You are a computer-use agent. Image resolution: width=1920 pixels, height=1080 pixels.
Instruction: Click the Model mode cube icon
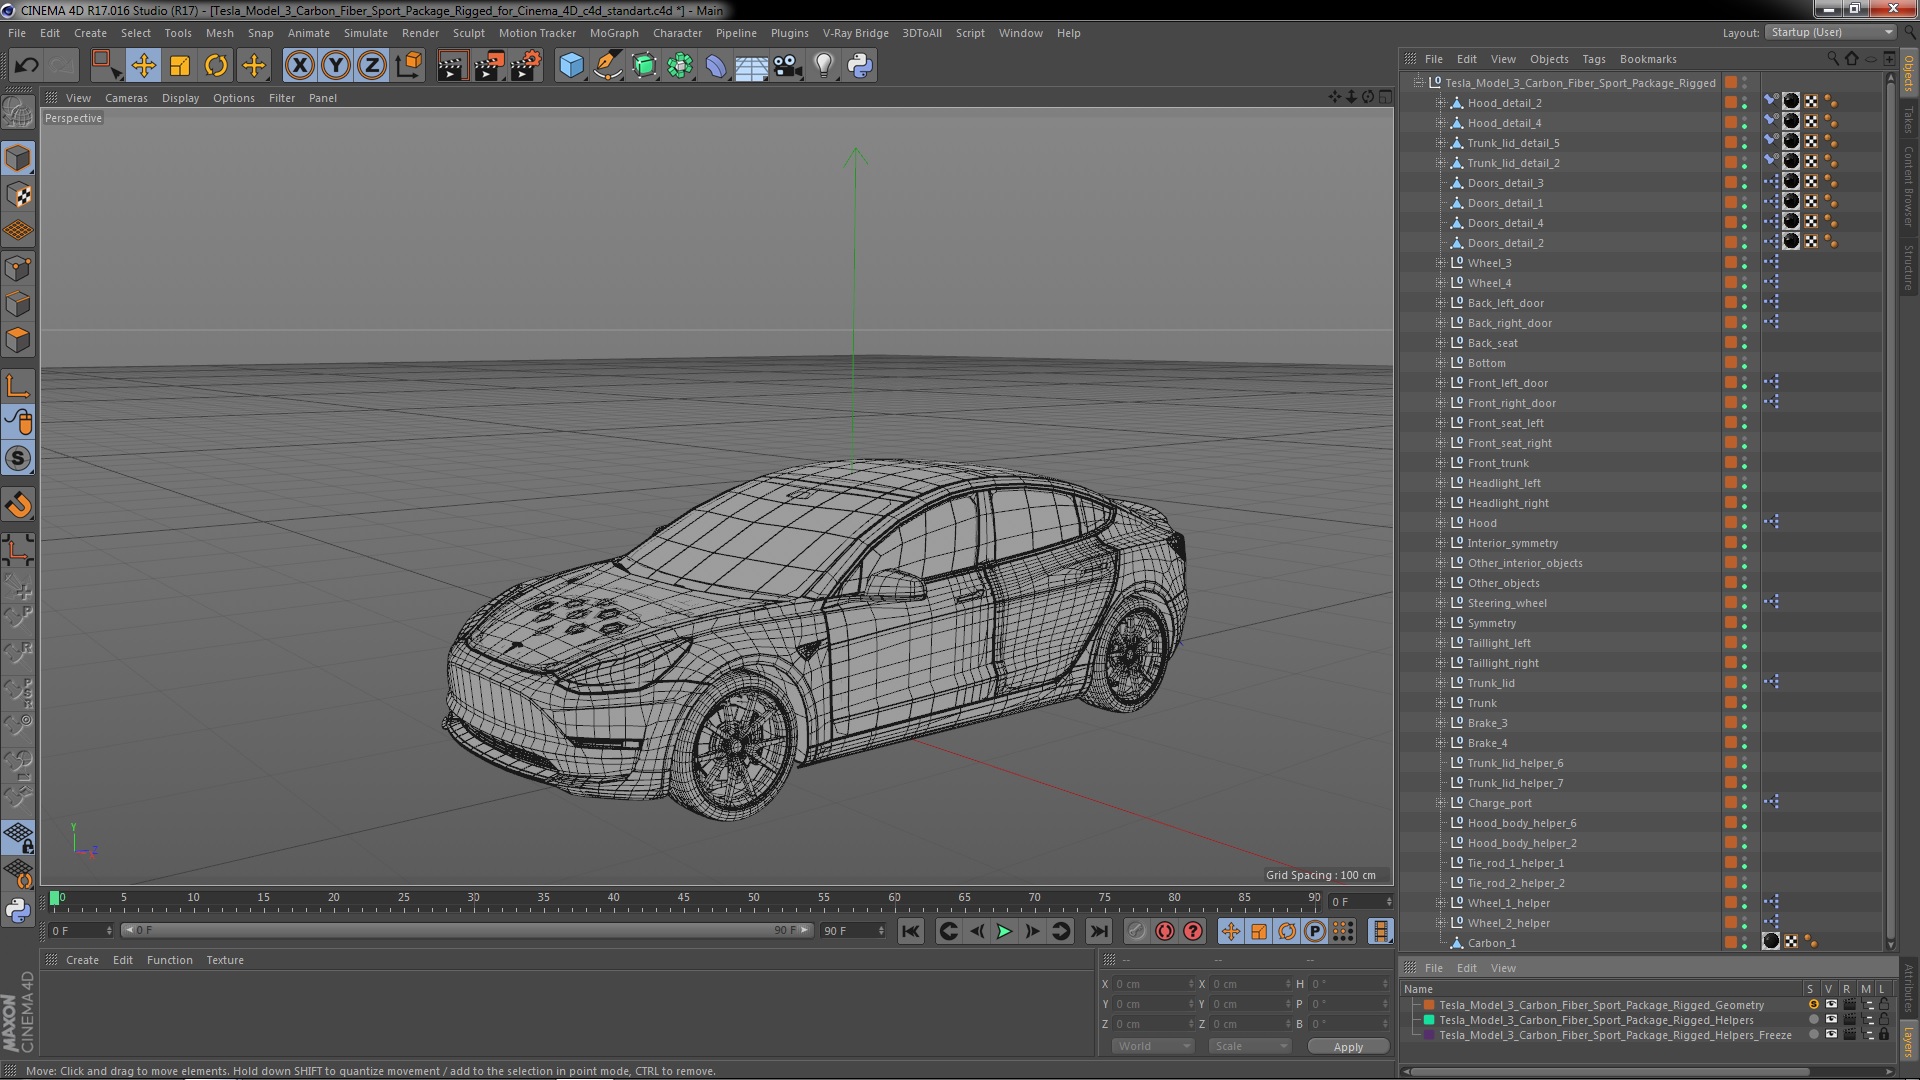click(x=18, y=158)
